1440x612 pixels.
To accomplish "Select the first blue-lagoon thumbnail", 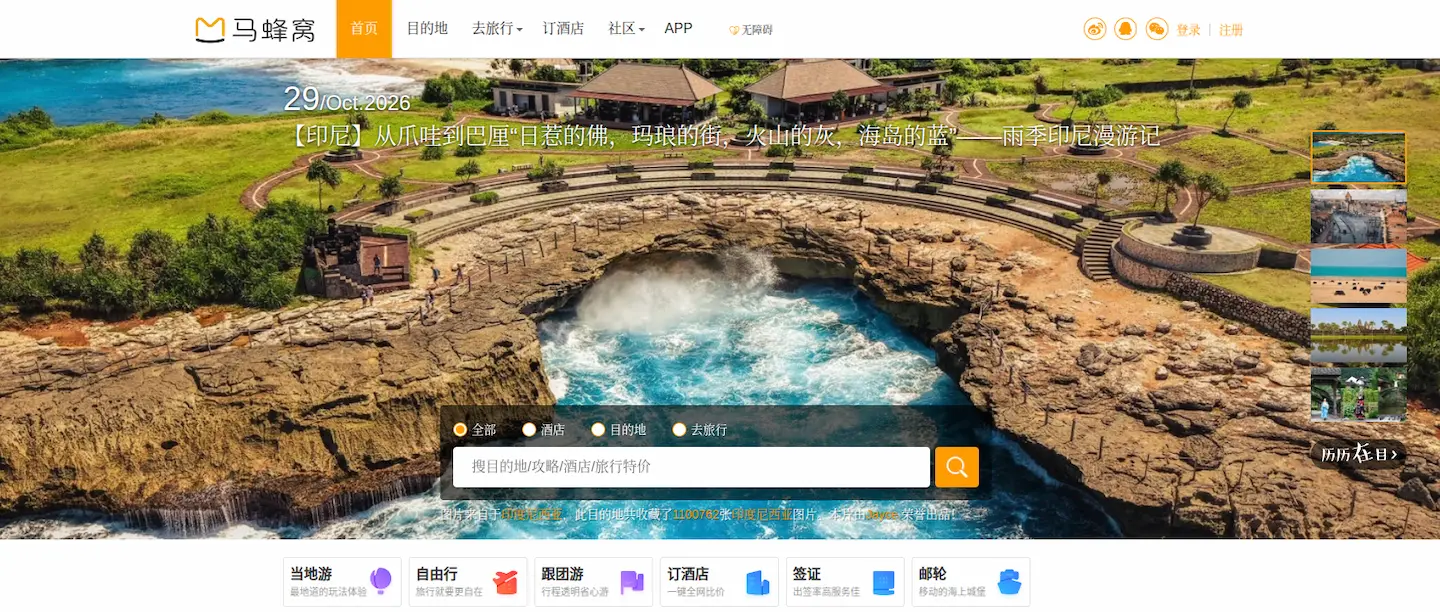I will [x=1359, y=157].
